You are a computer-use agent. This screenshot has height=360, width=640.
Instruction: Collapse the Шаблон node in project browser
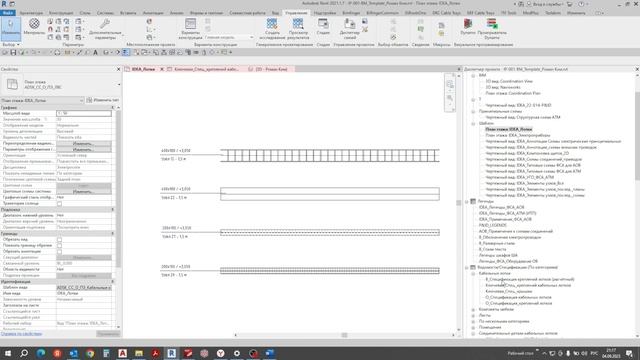tap(473, 123)
